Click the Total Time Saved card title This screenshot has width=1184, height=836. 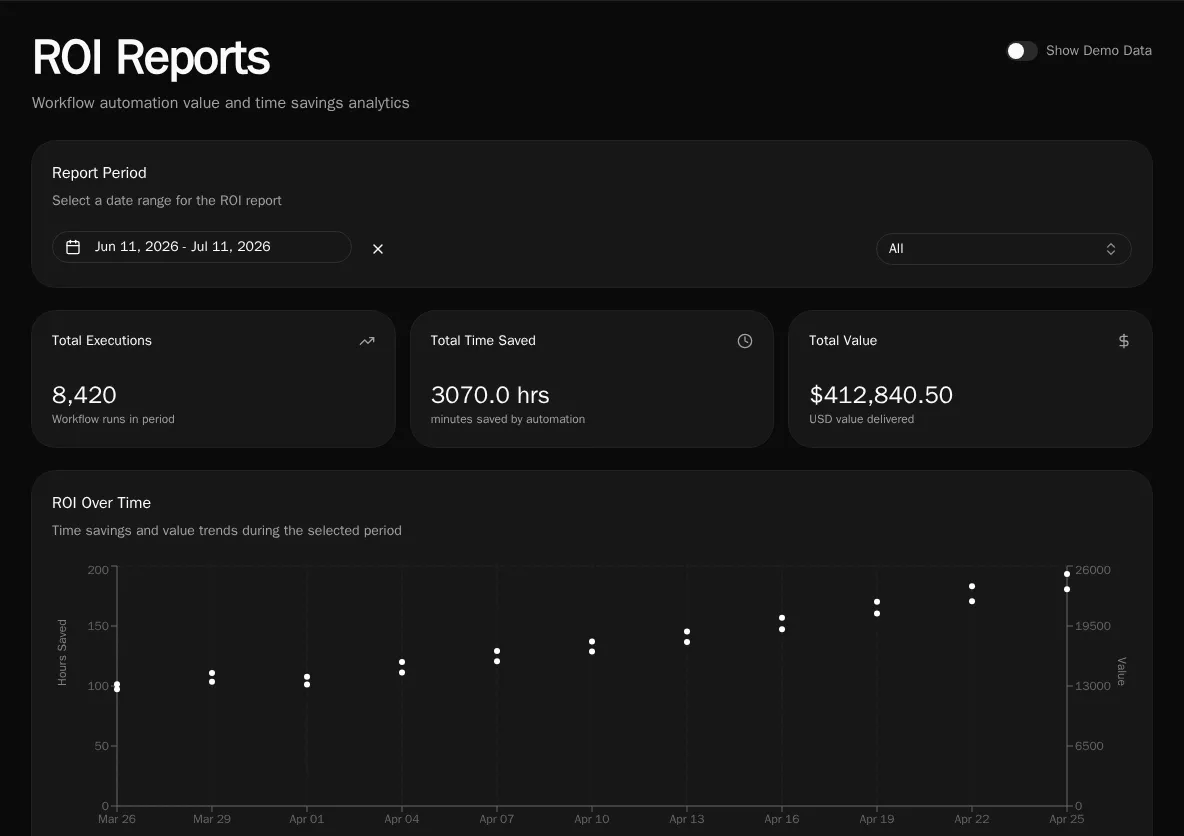483,341
